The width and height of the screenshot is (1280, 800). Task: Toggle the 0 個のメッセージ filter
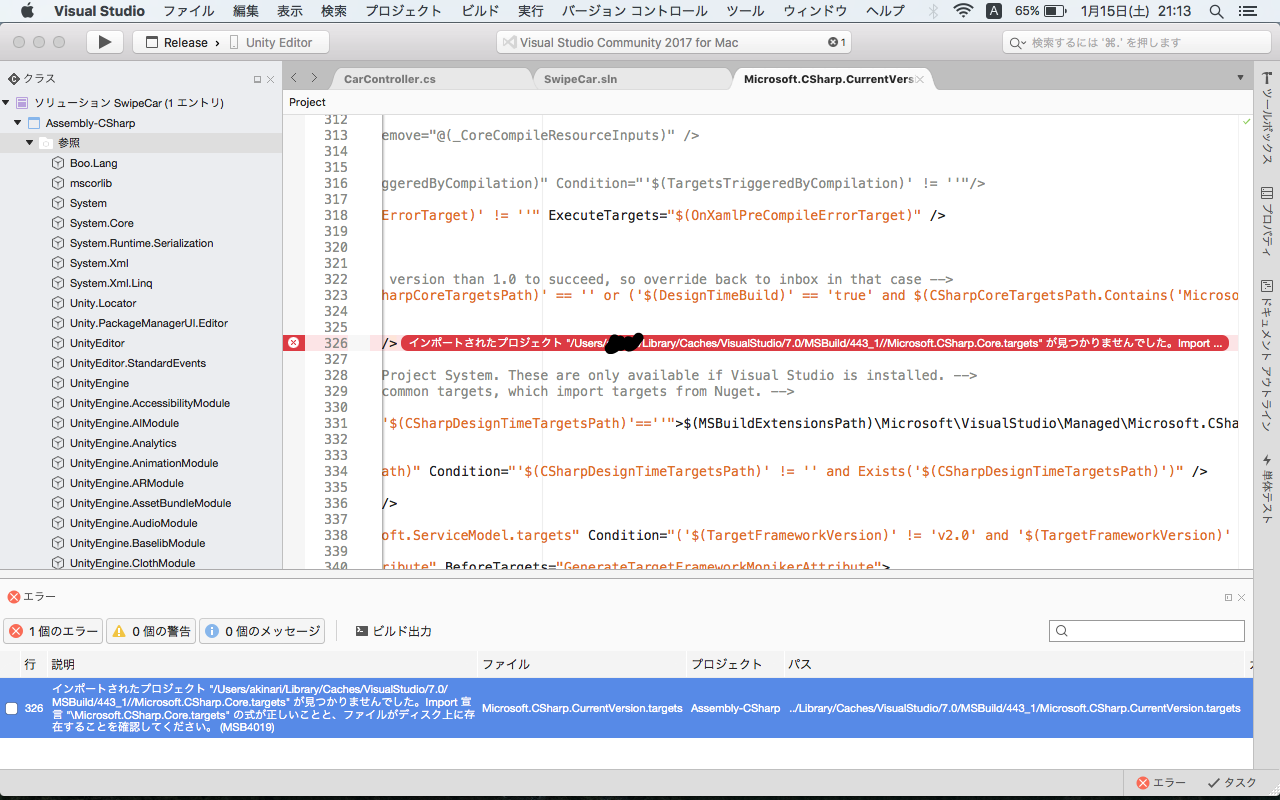click(262, 631)
